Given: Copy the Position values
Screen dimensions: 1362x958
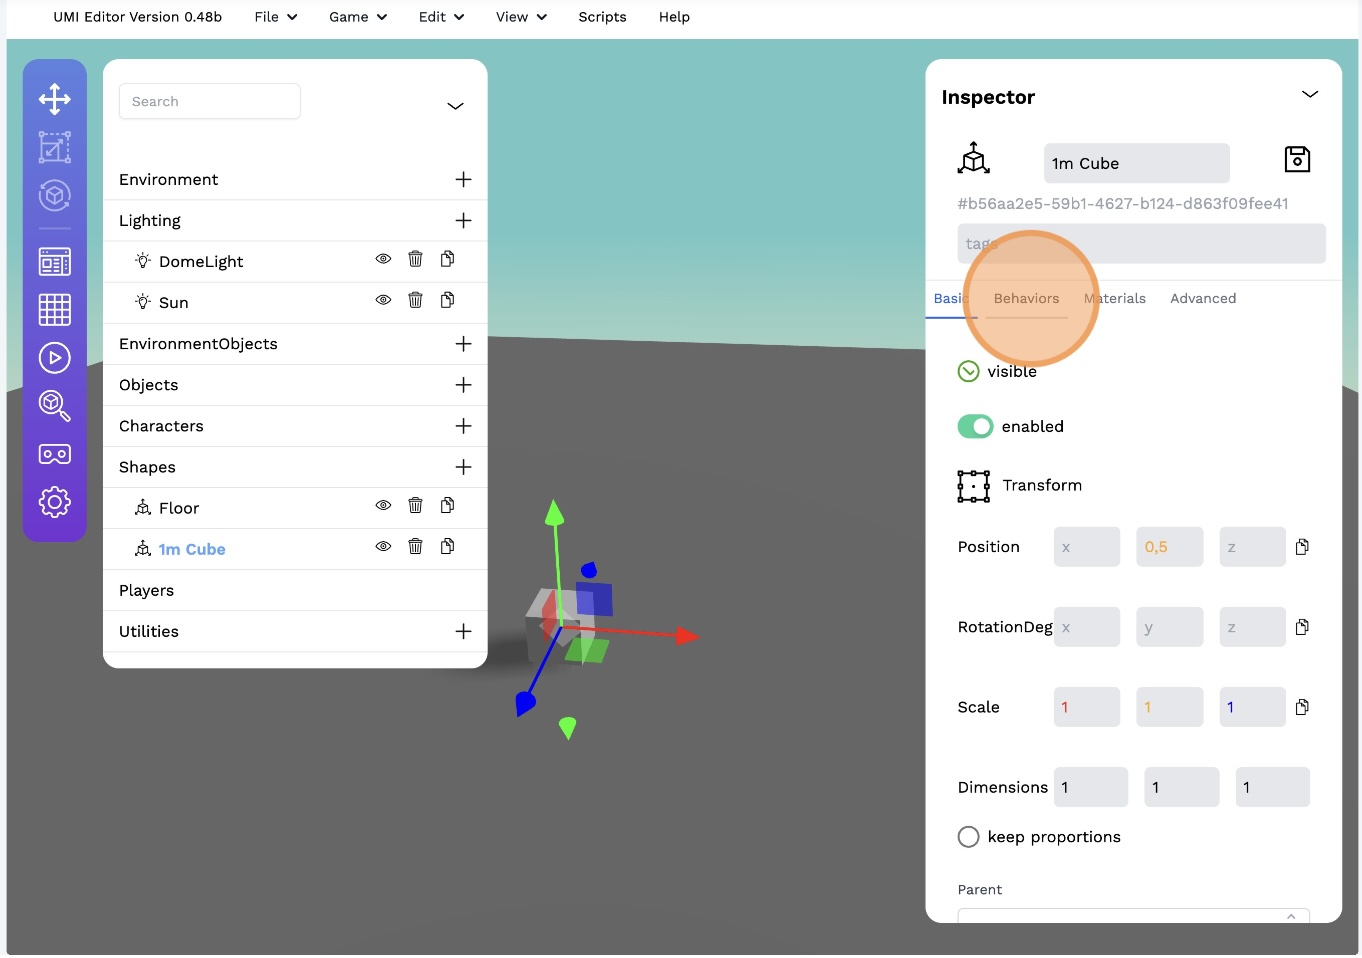Looking at the screenshot, I should click(1302, 547).
